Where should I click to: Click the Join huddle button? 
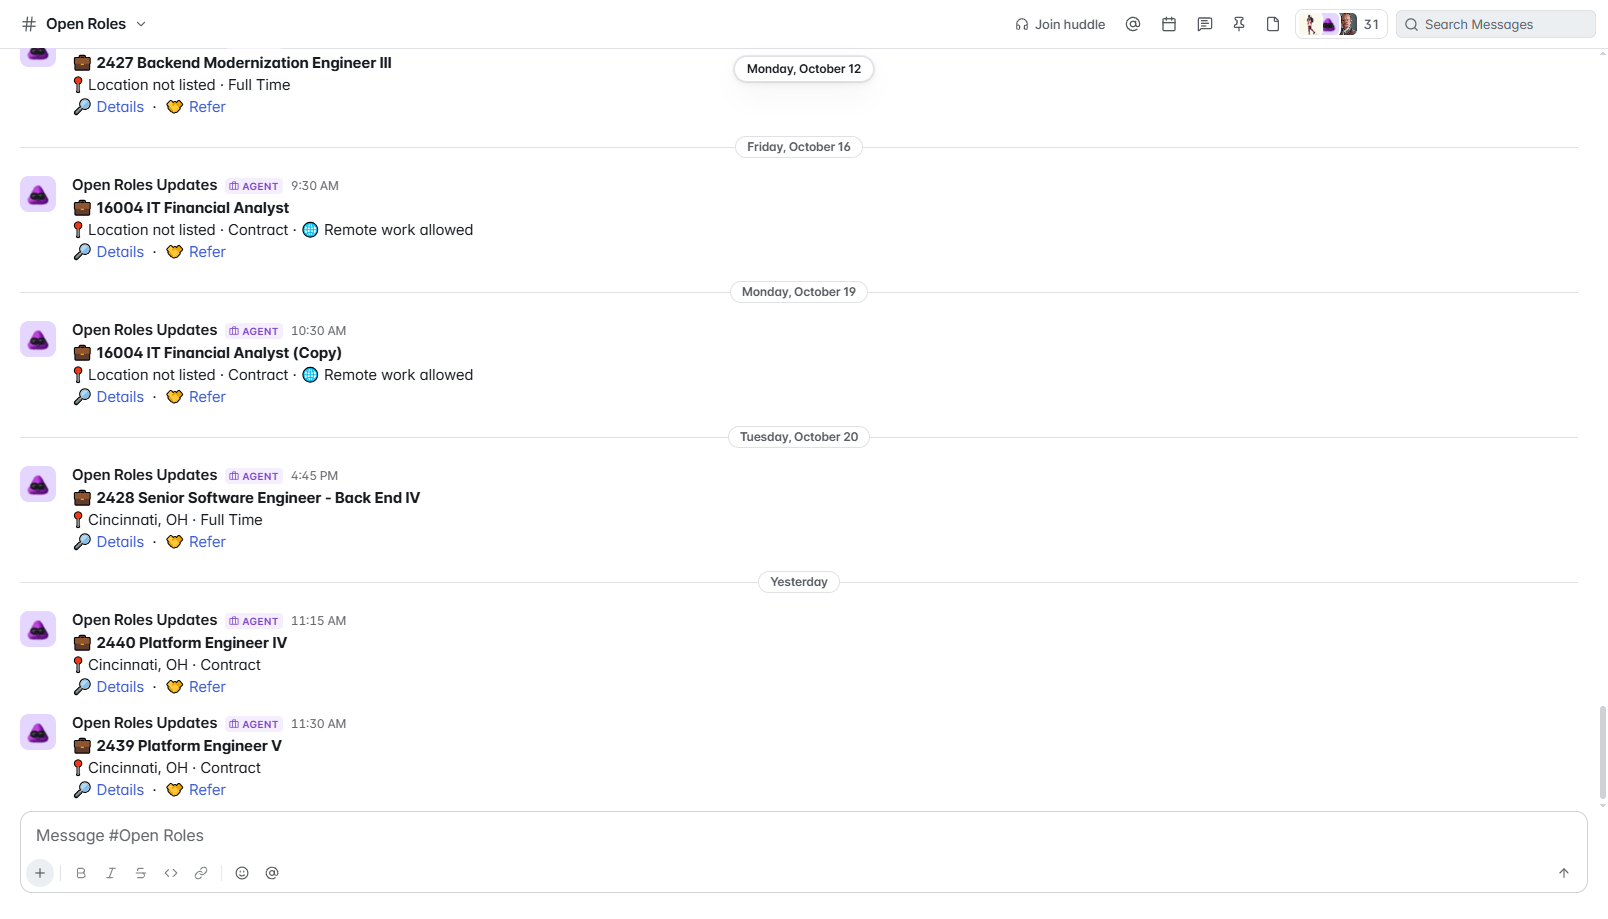click(x=1060, y=24)
